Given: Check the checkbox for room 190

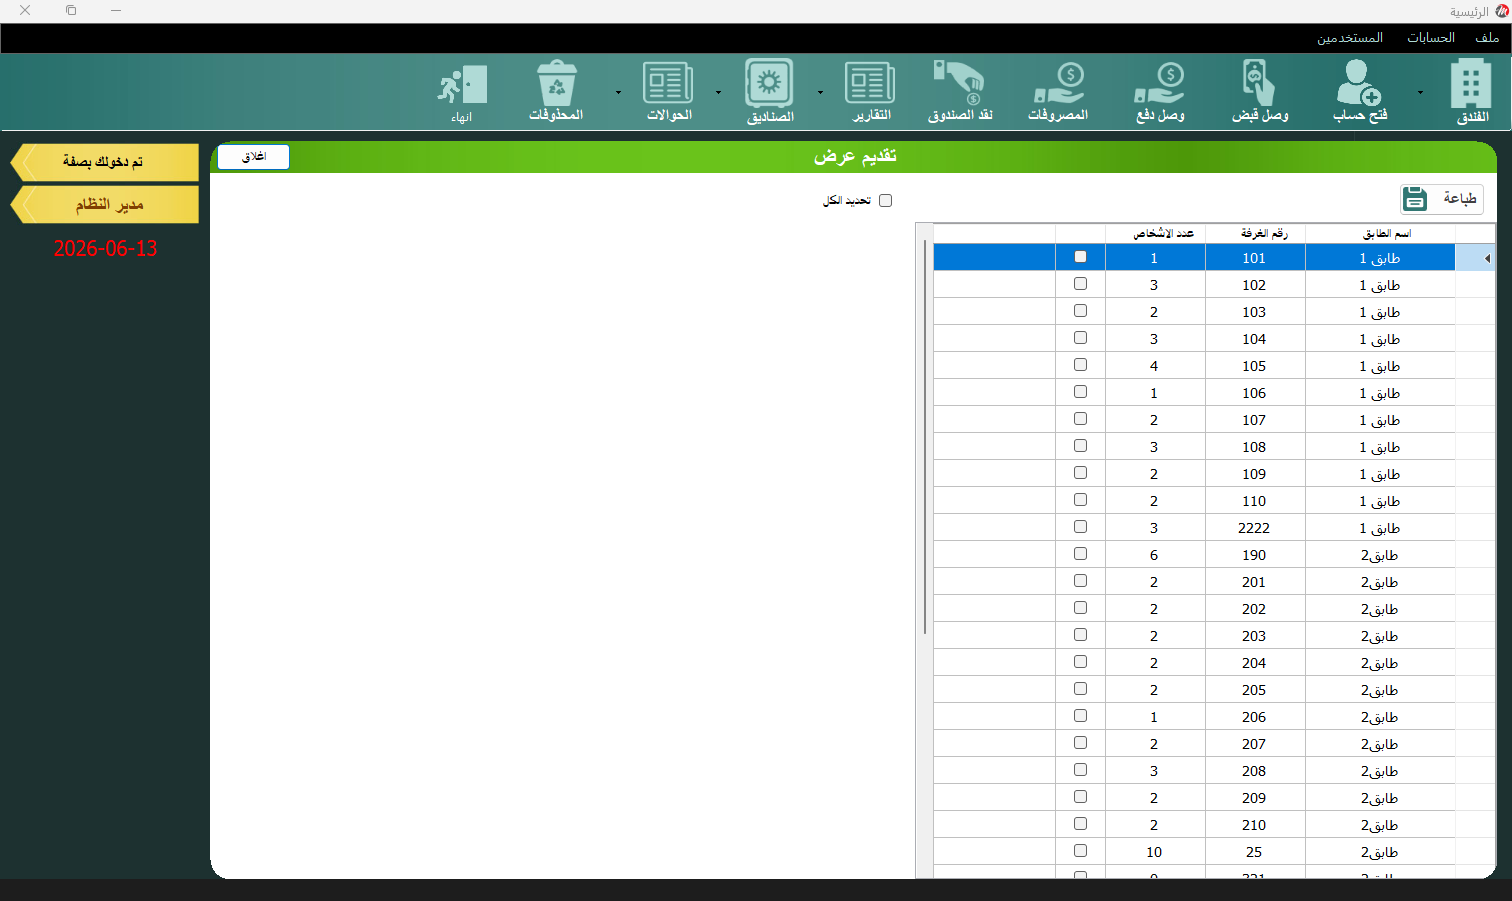Looking at the screenshot, I should (x=1080, y=554).
